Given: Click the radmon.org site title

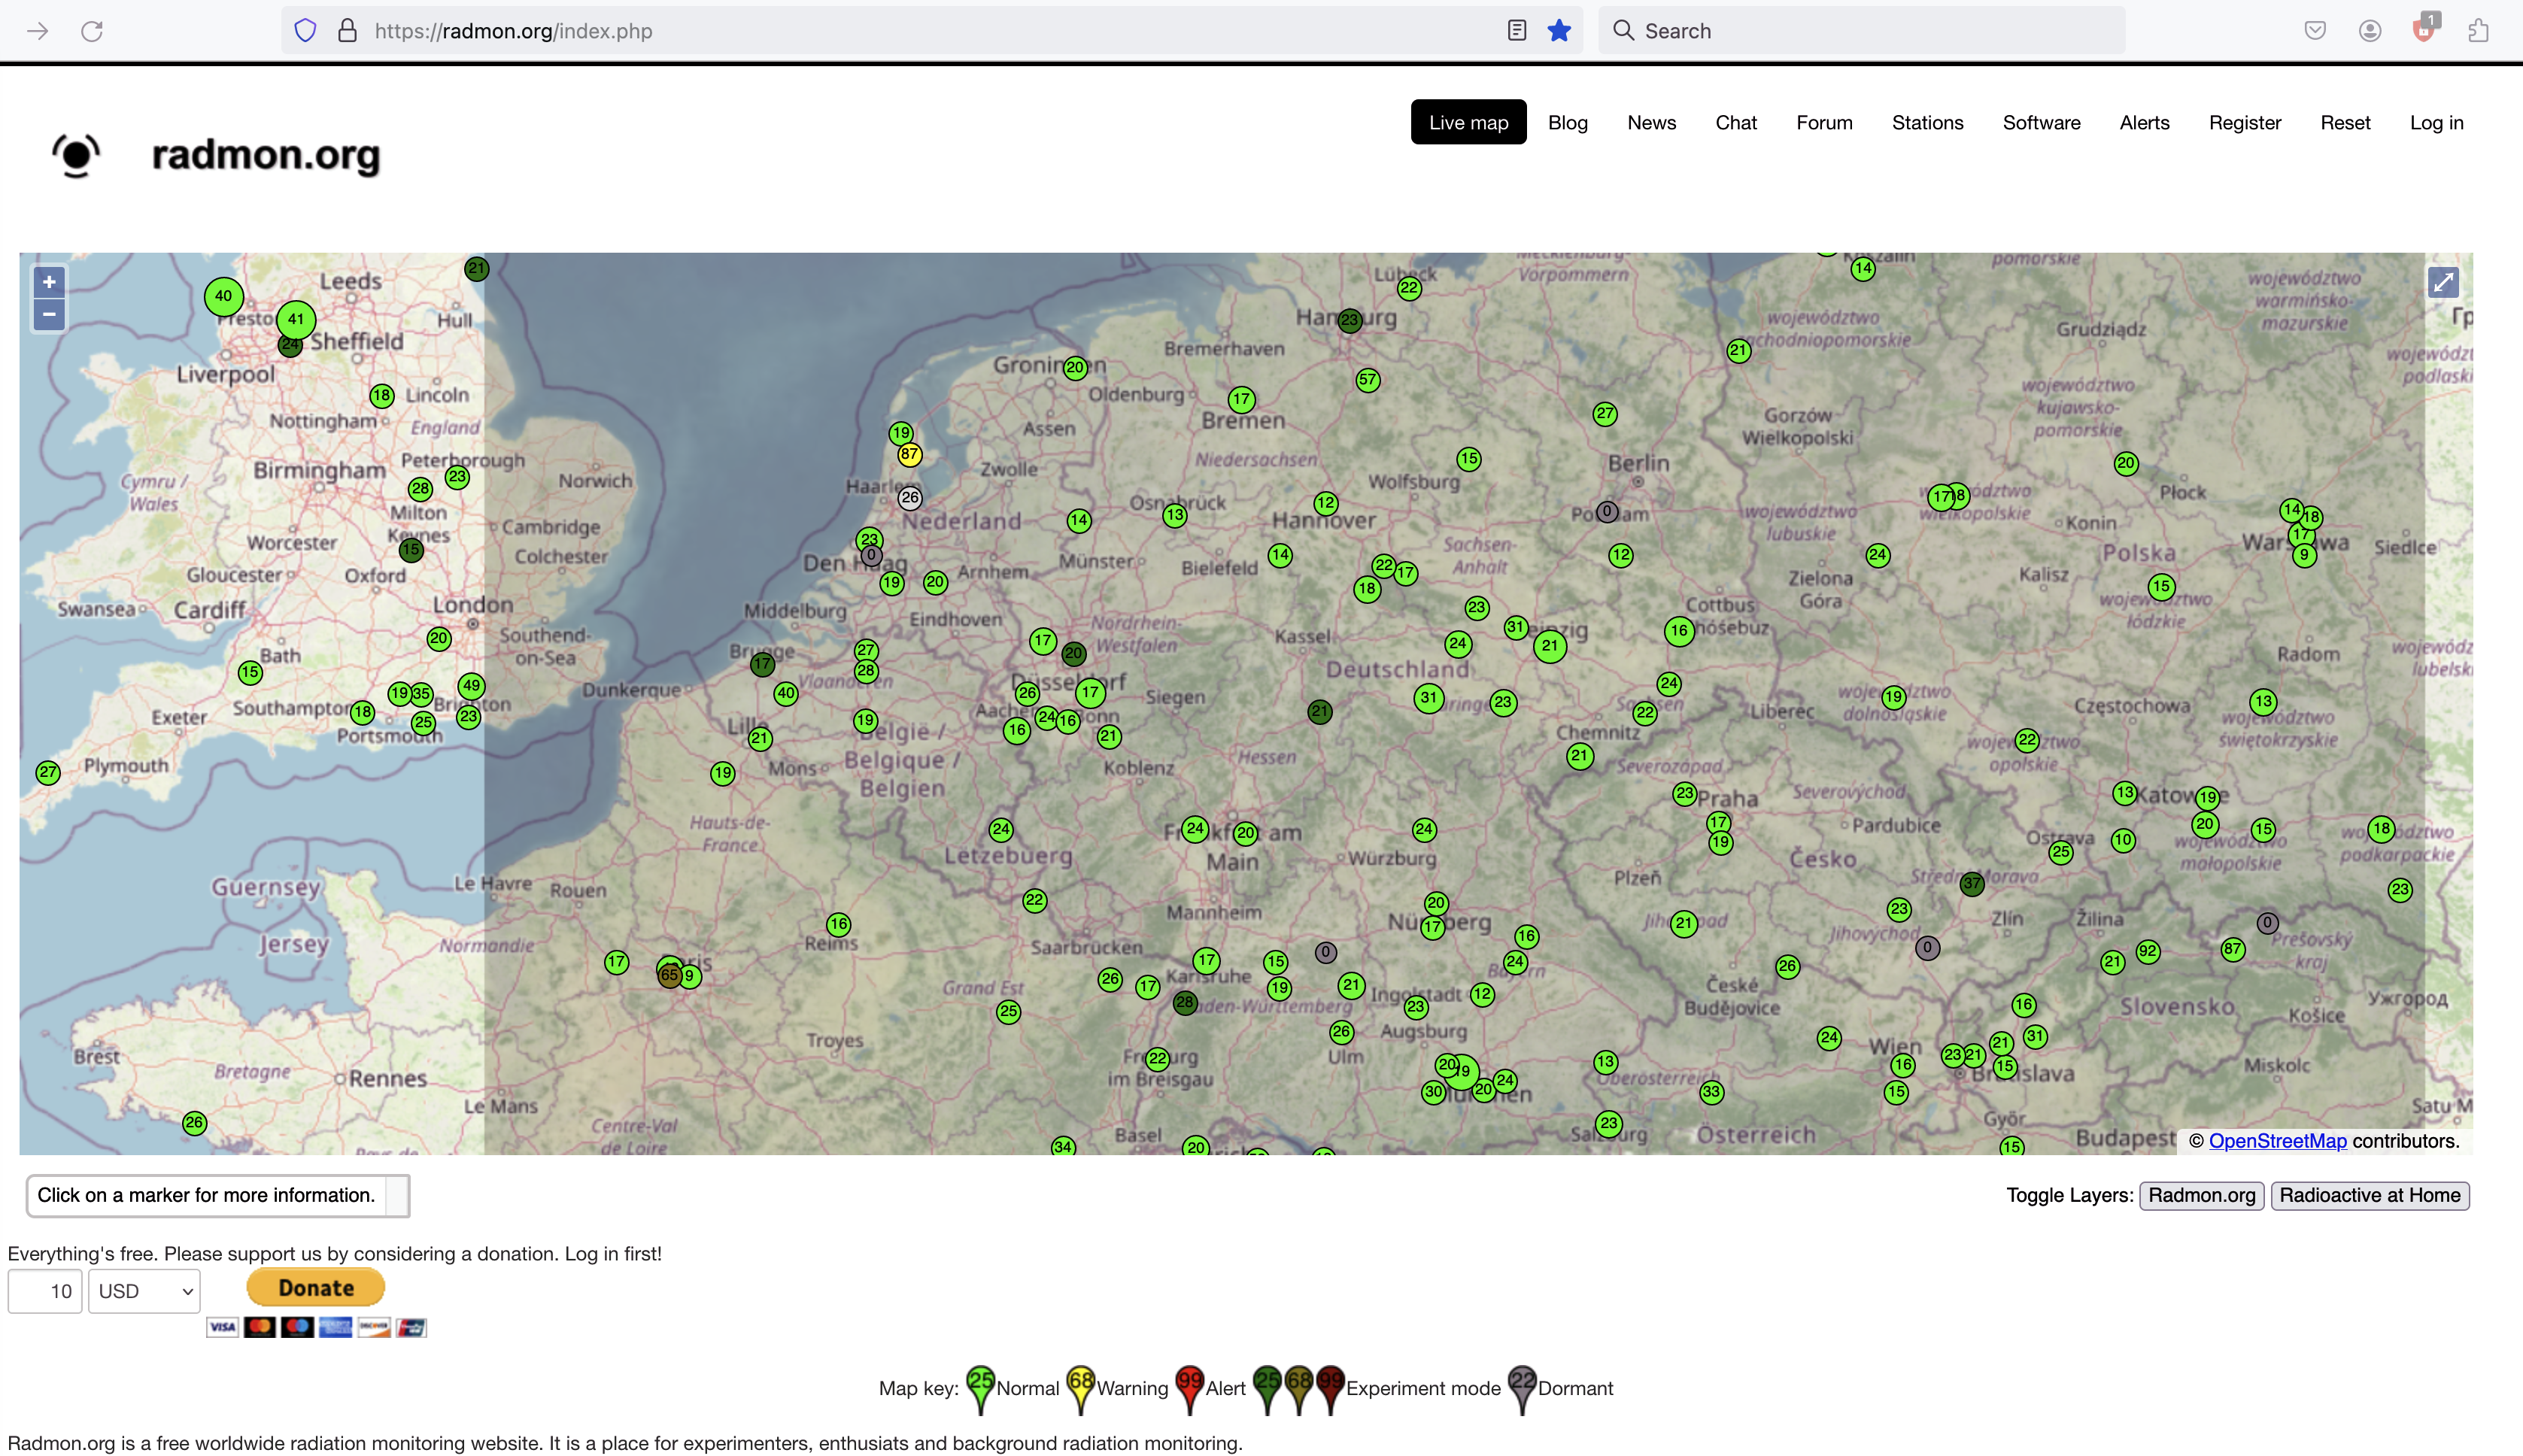Looking at the screenshot, I should click(x=266, y=155).
